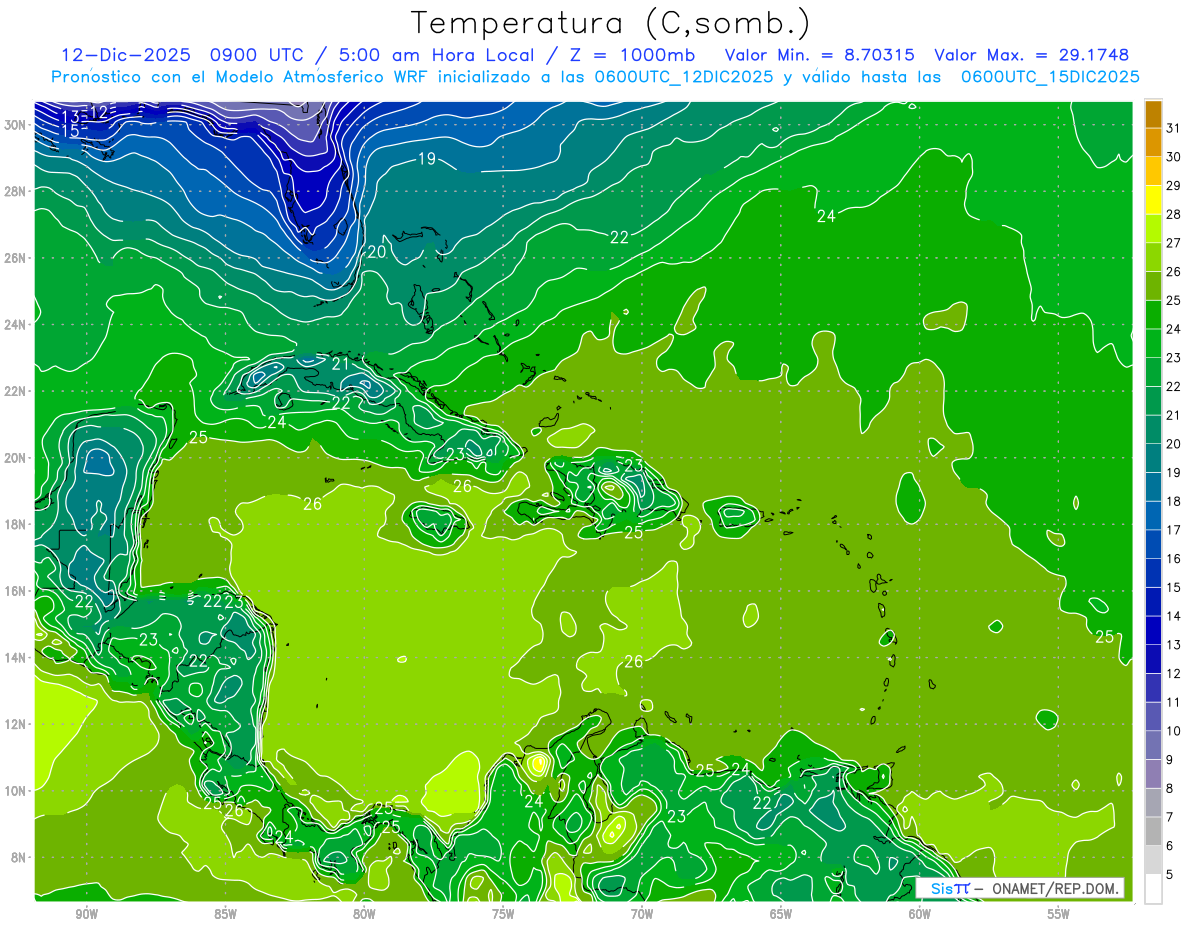Click the '70W' longitude axis label
The height and width of the screenshot is (927, 1200).
point(642,913)
